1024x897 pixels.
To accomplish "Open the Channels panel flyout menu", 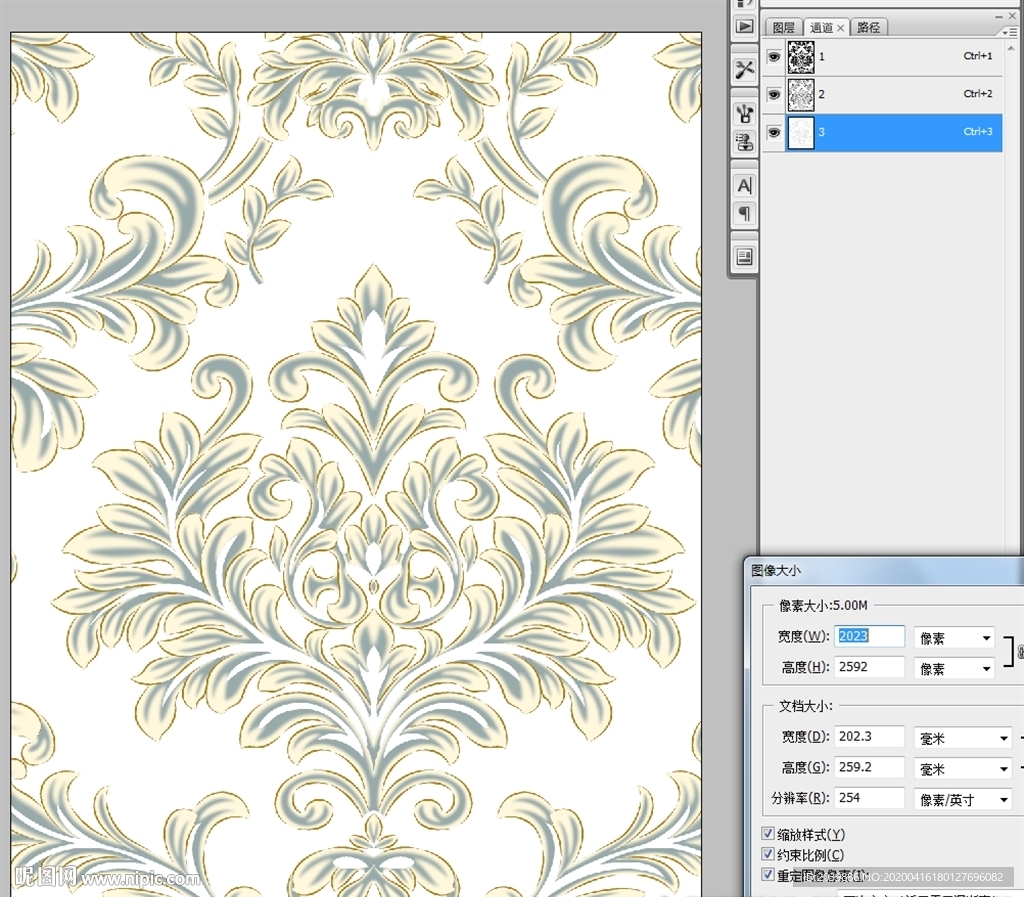I will pyautogui.click(x=1011, y=31).
